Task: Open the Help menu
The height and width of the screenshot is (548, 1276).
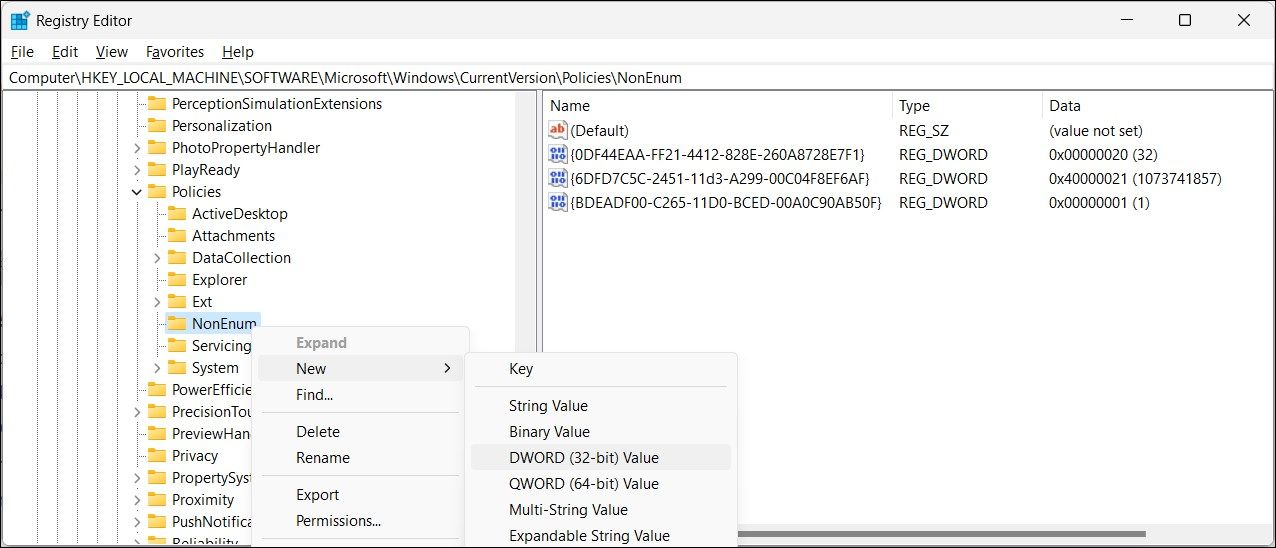Action: [x=238, y=51]
